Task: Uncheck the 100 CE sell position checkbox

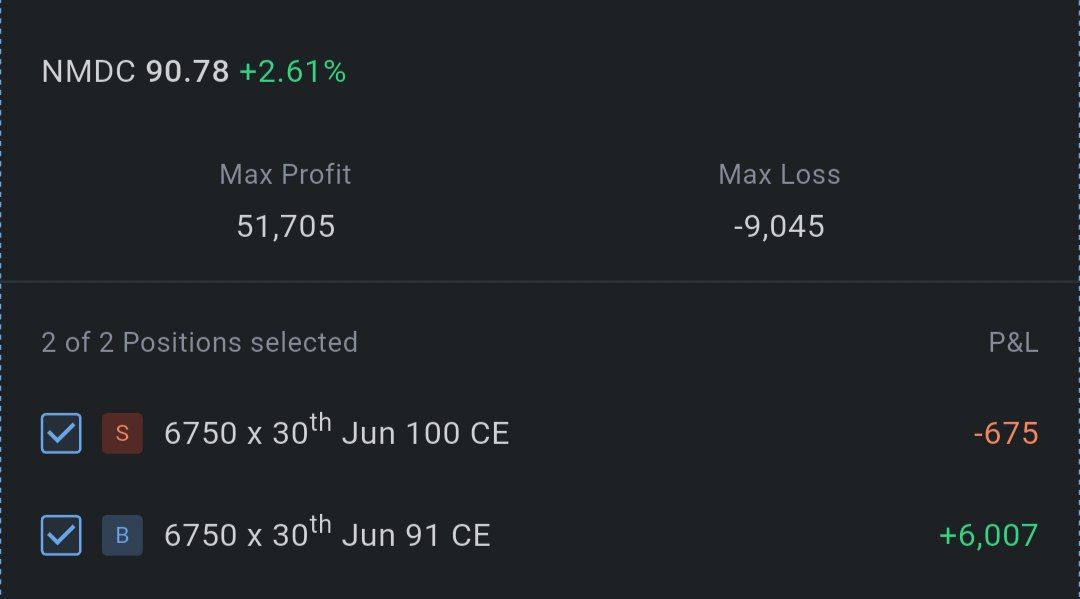Action: [61, 433]
